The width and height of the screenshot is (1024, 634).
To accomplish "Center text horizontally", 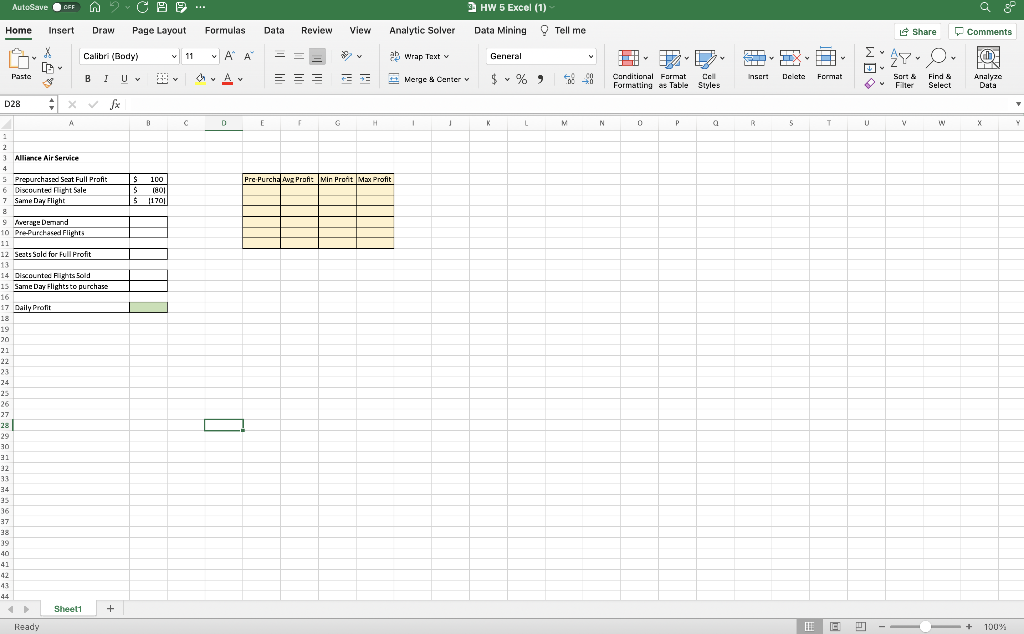I will tap(298, 79).
